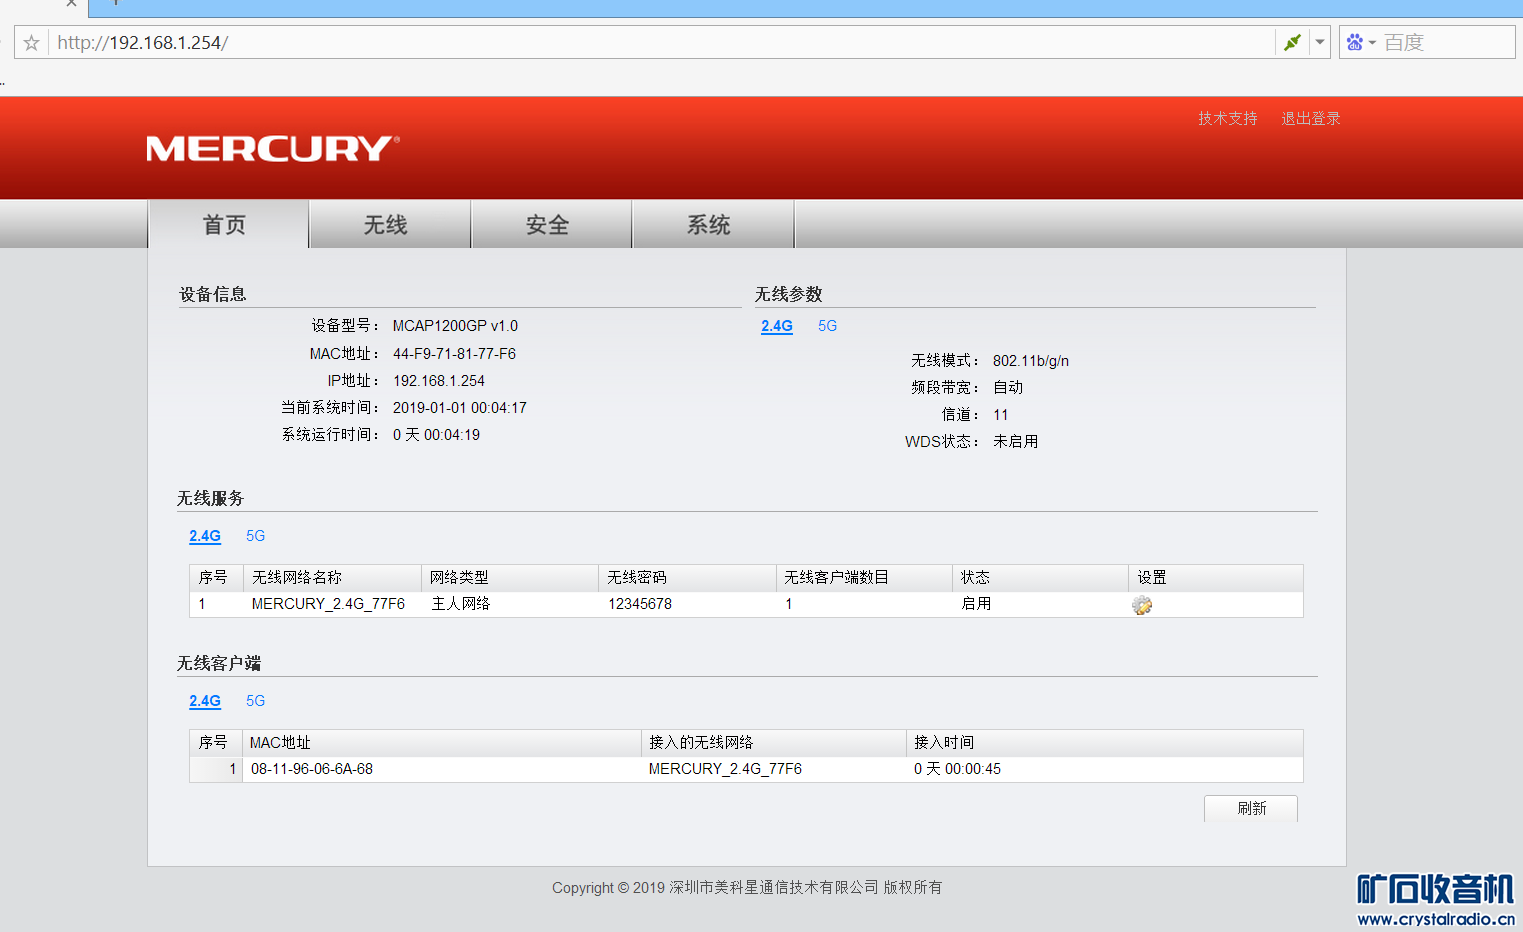This screenshot has width=1523, height=932.
Task: Click WDS status value 未启用
Action: (x=1016, y=441)
